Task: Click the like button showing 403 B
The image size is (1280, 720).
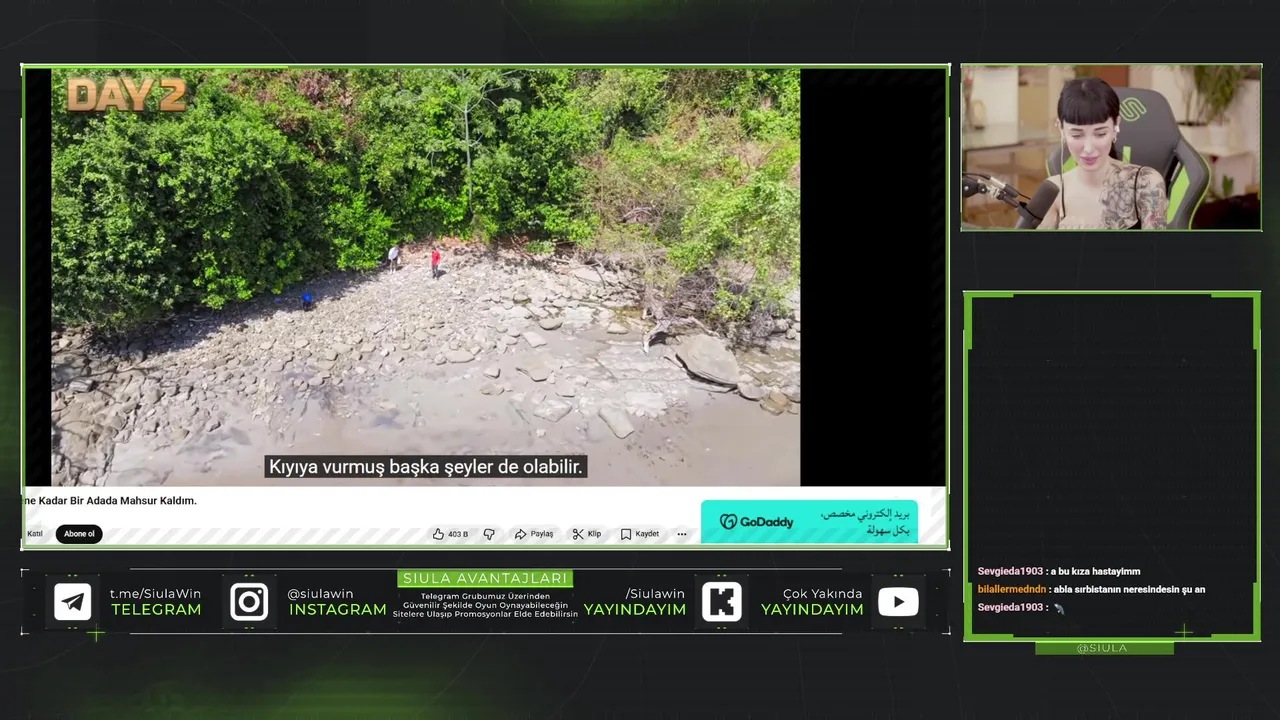Action: (x=450, y=534)
